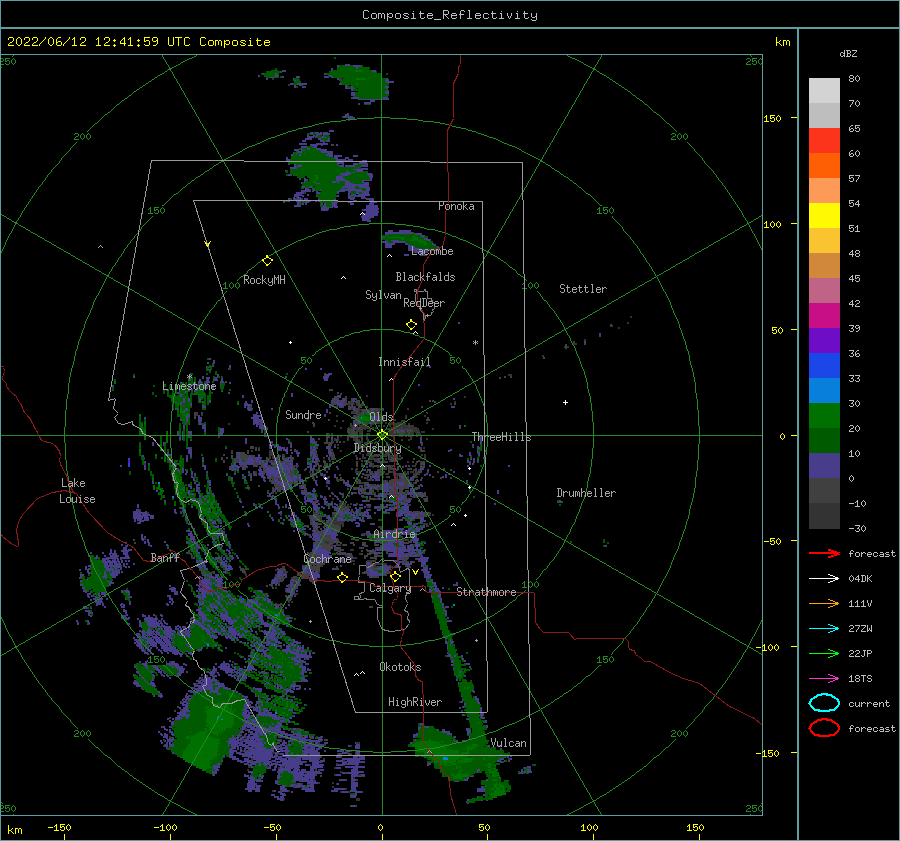The width and height of the screenshot is (900, 841).
Task: Click the Composite_Reflectivity title
Action: coord(450,15)
